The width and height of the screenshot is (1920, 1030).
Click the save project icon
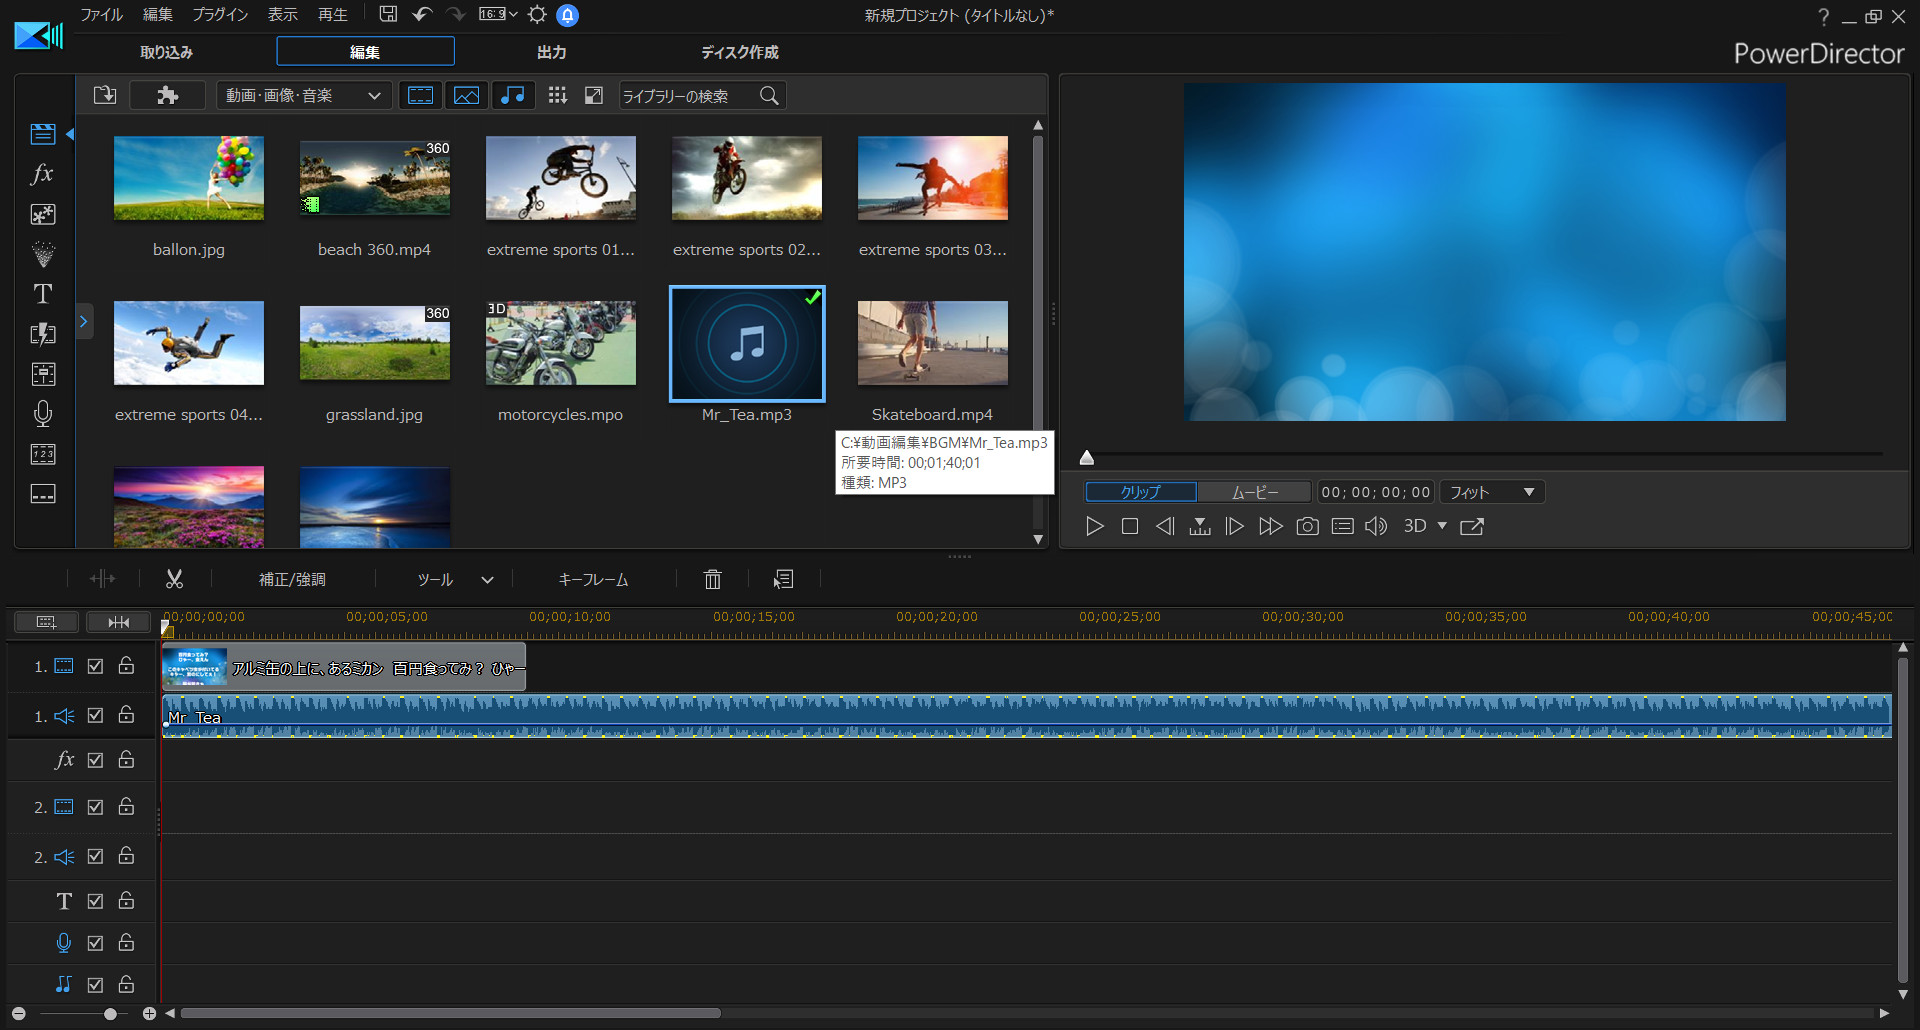[x=388, y=14]
